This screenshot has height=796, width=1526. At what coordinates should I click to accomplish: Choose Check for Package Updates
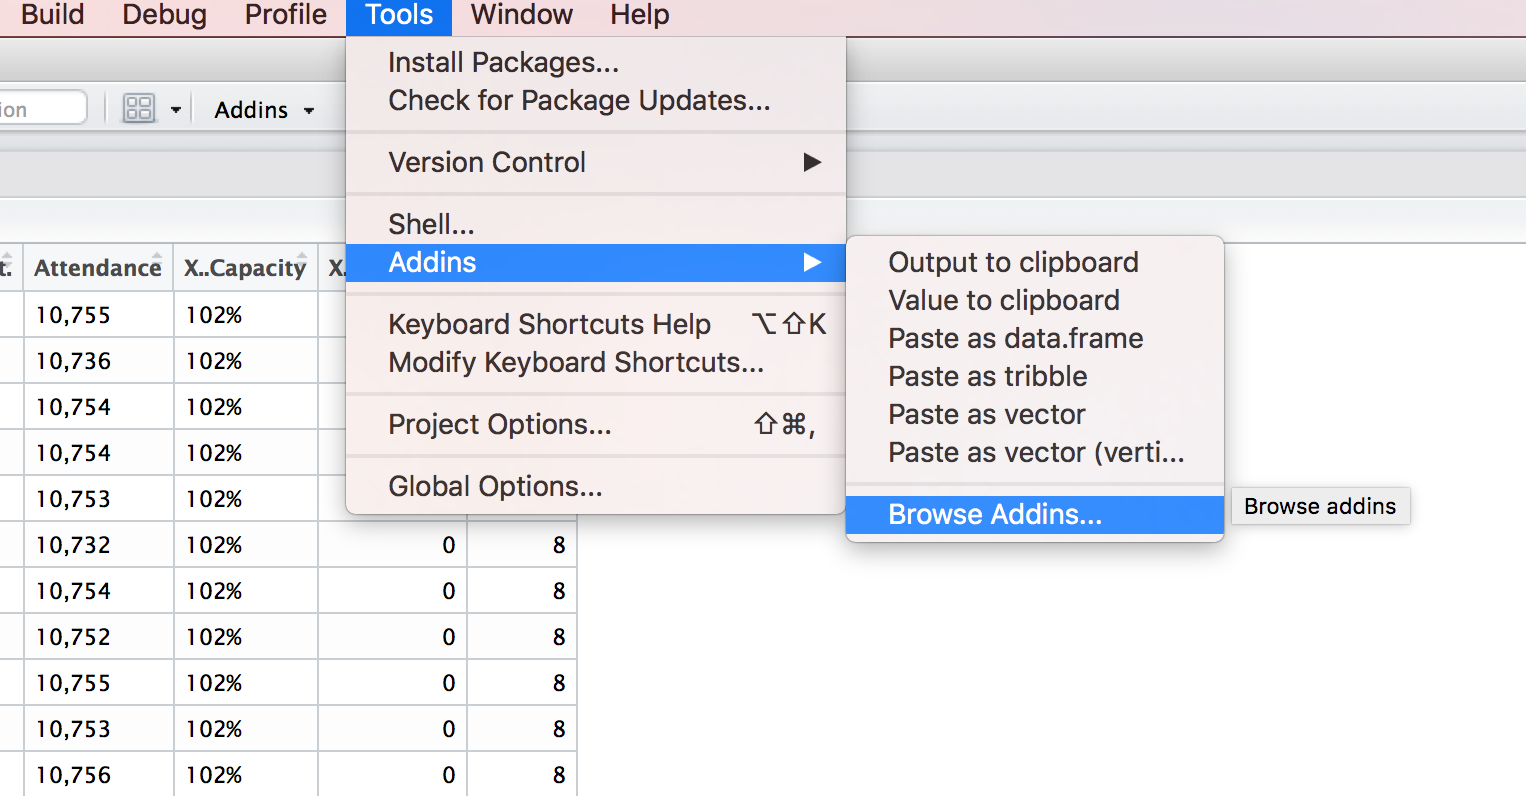579,100
